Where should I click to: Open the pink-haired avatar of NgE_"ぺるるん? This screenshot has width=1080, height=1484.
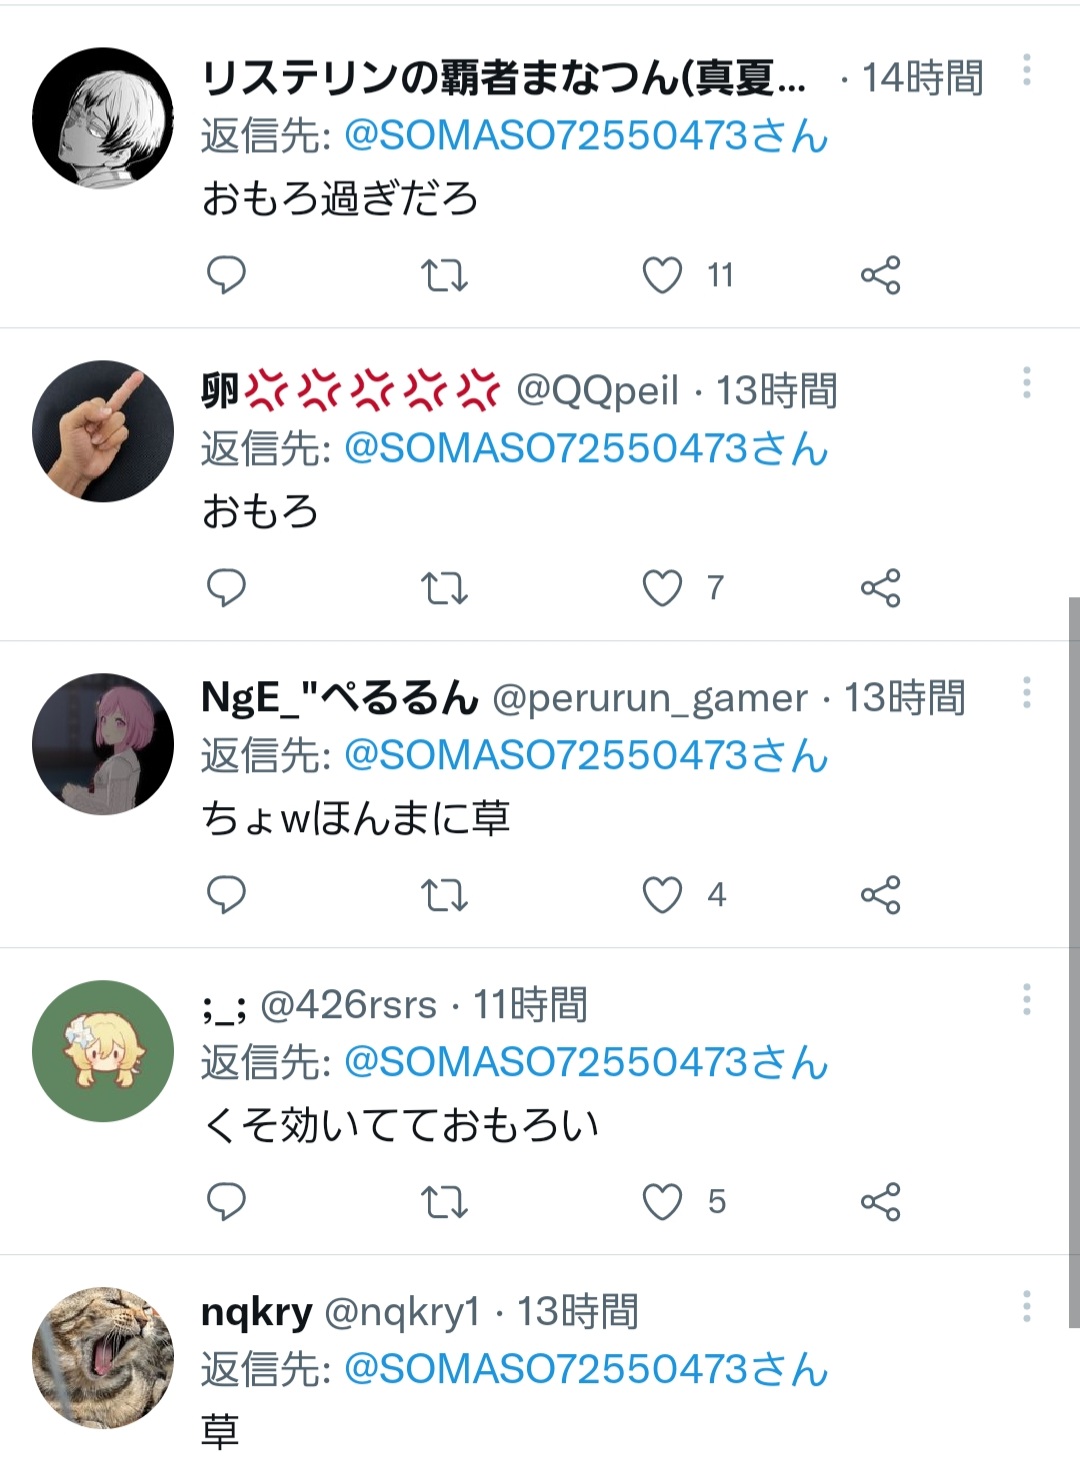pyautogui.click(x=103, y=744)
